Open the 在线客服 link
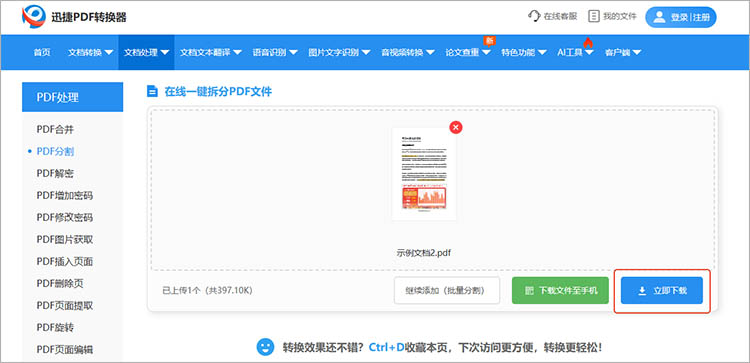The width and height of the screenshot is (750, 363). [x=552, y=16]
